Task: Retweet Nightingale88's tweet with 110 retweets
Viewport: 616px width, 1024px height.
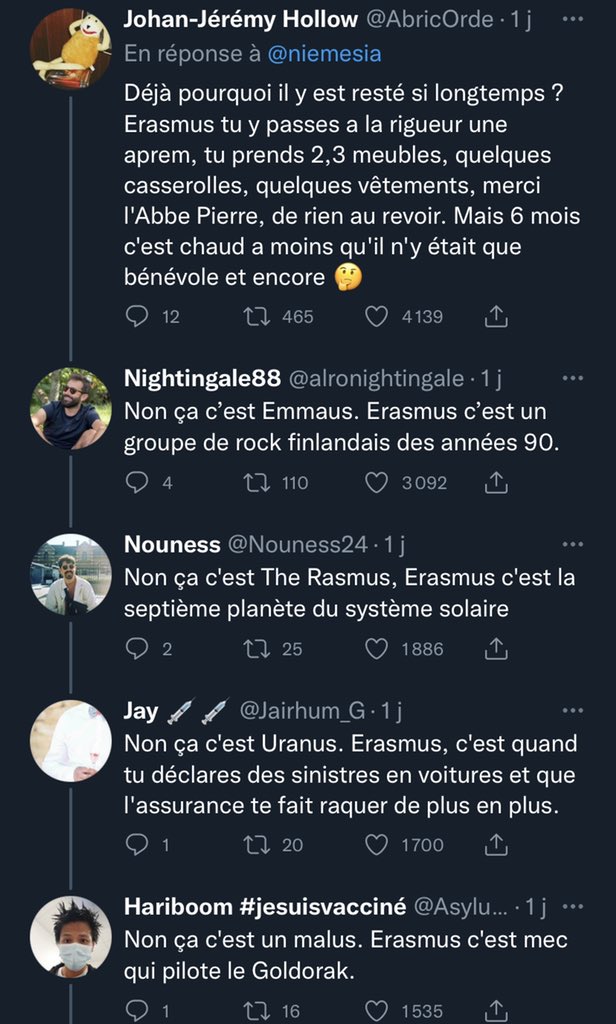Action: click(x=256, y=483)
